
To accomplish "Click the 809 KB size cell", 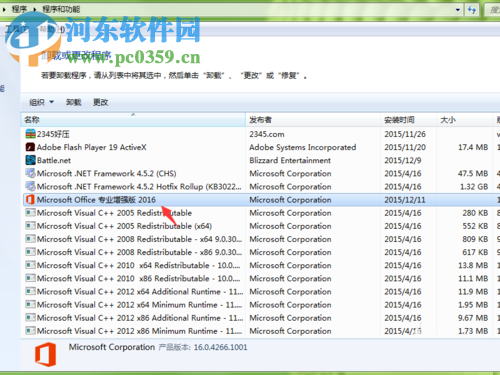I will click(475, 239).
